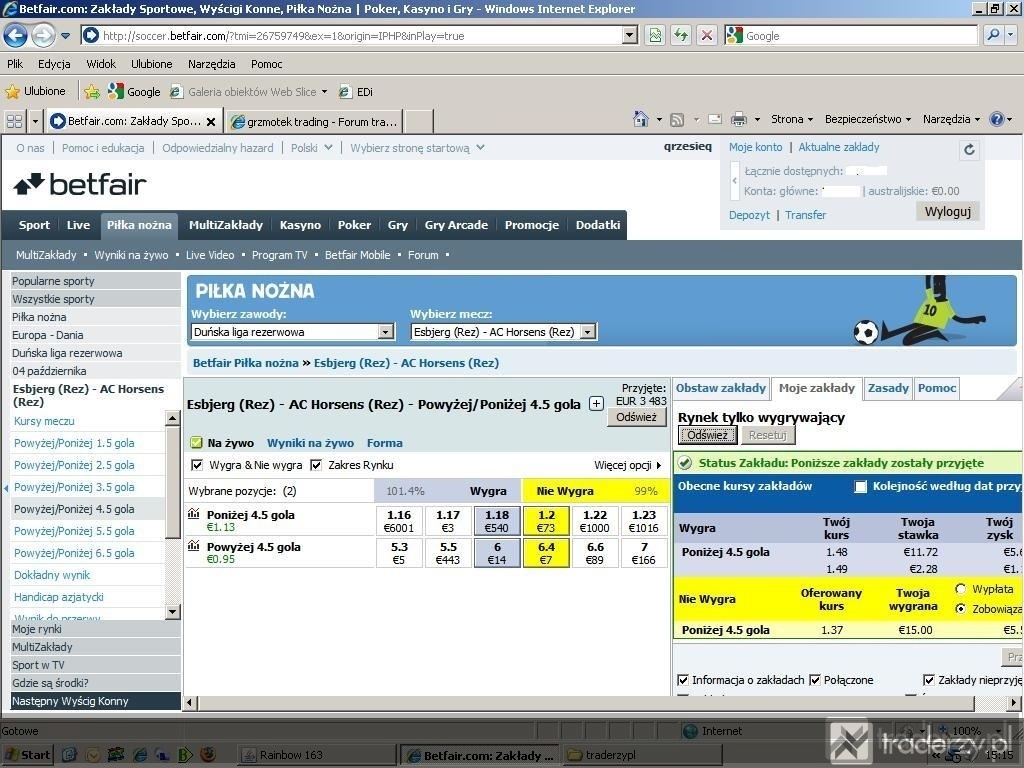Open the Plik menu
Screen dimensions: 1024x768
coord(15,64)
